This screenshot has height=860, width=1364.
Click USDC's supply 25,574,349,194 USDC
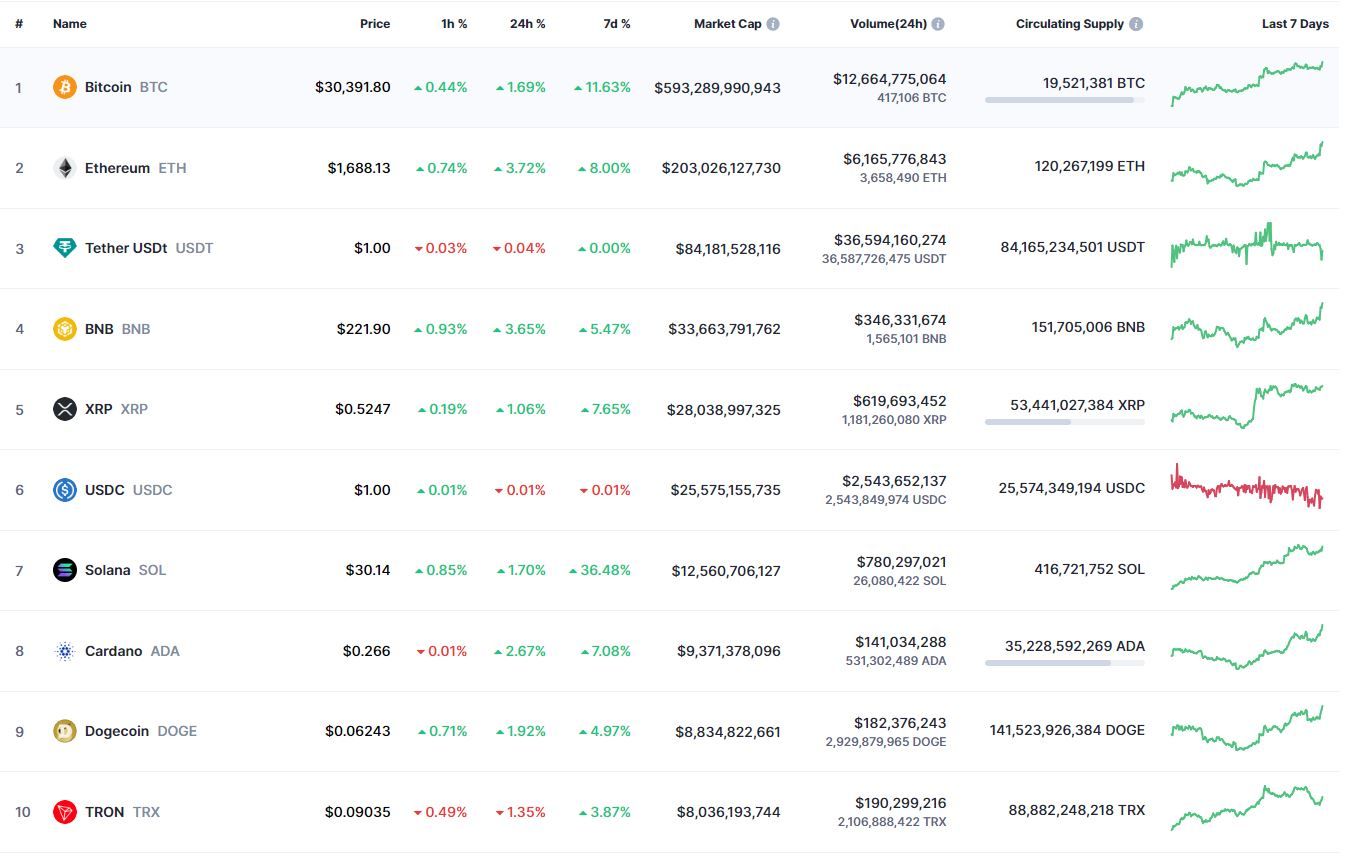pyautogui.click(x=1072, y=488)
